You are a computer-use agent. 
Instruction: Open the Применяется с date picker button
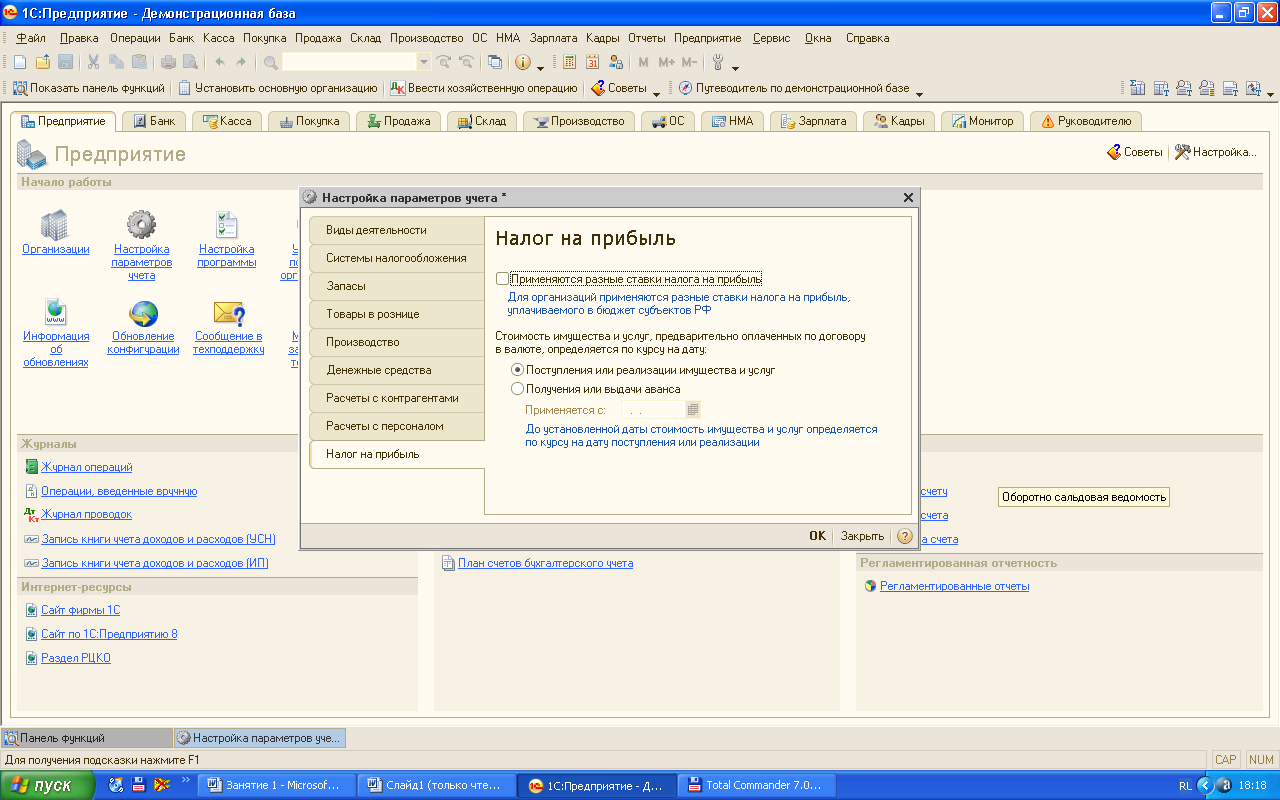693,410
